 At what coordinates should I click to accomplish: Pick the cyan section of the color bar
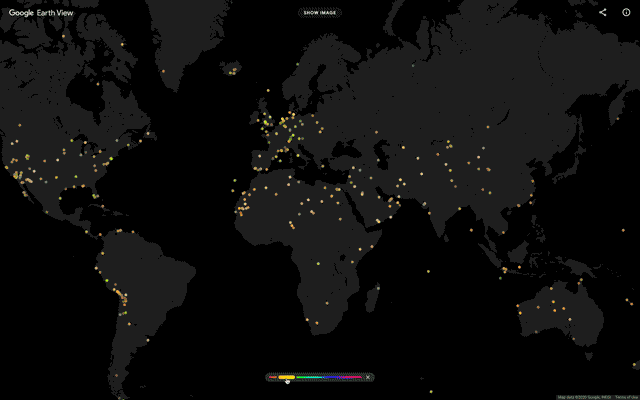[x=320, y=377]
